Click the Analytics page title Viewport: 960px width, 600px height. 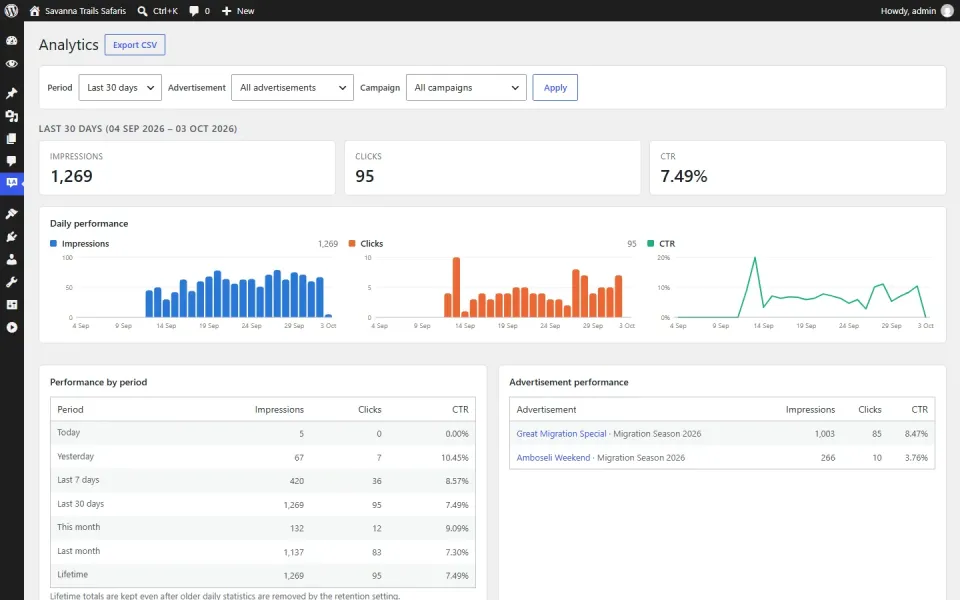pos(69,45)
